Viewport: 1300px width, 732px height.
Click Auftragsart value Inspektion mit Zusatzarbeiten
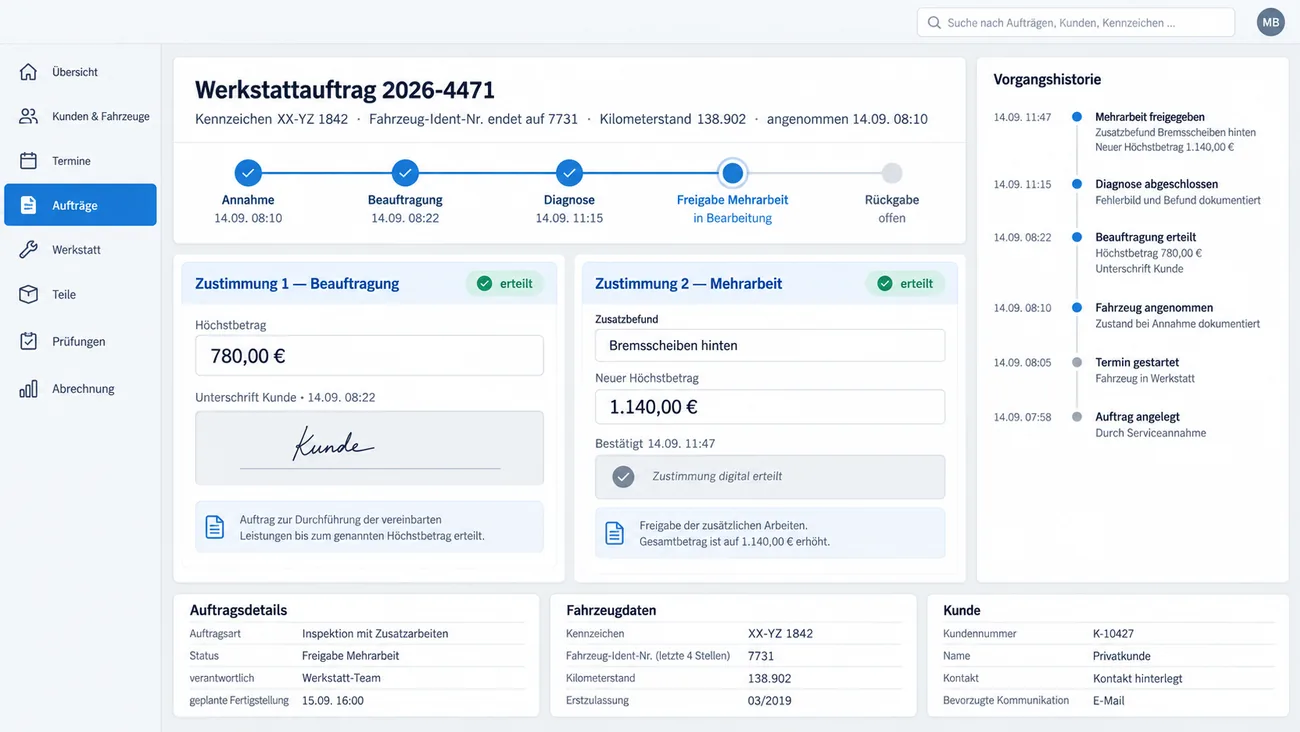(375, 634)
